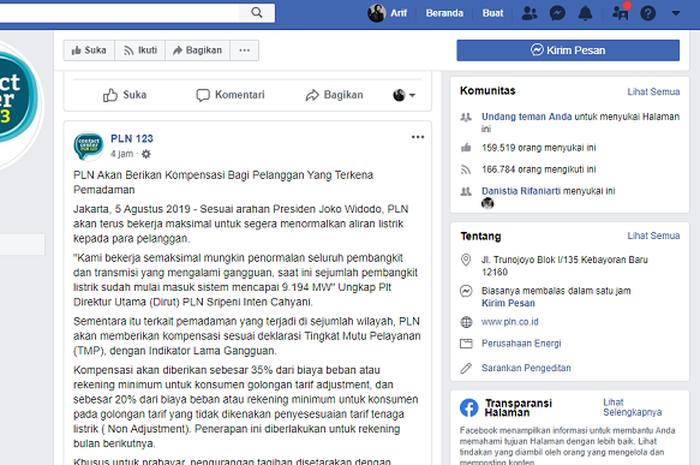Image resolution: width=700 pixels, height=465 pixels.
Task: Open www.pln.co.id website link
Action: point(510,322)
